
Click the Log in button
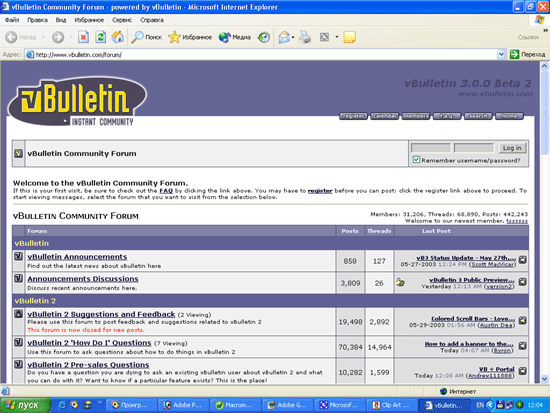(512, 148)
